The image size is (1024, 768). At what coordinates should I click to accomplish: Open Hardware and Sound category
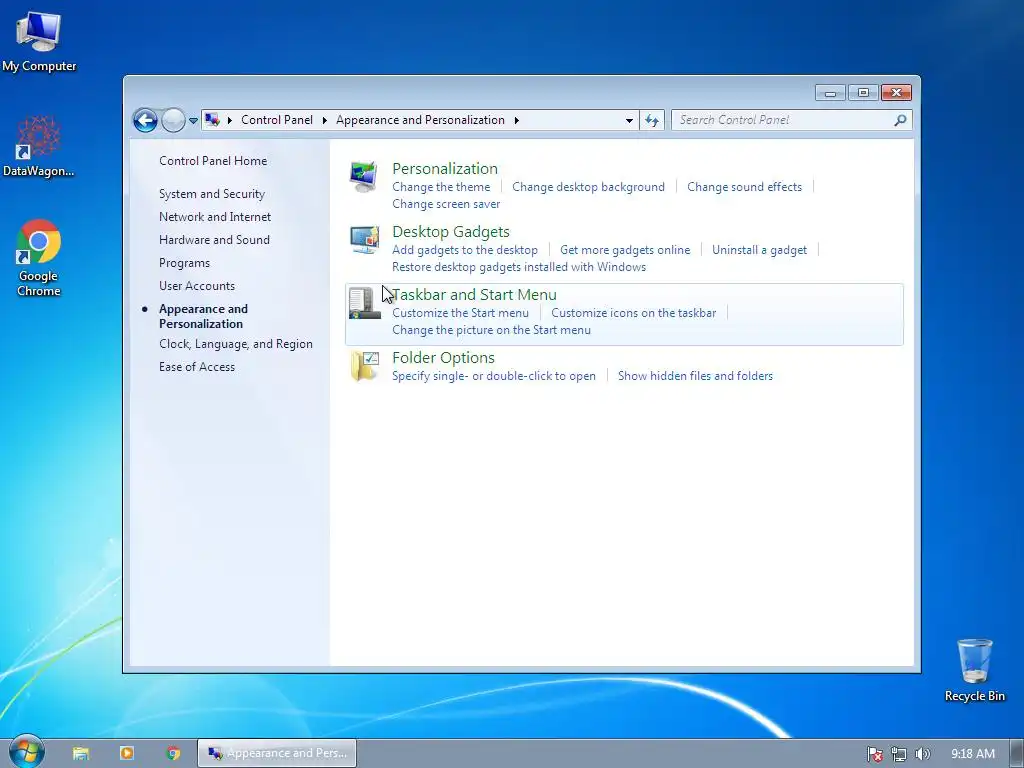[214, 240]
